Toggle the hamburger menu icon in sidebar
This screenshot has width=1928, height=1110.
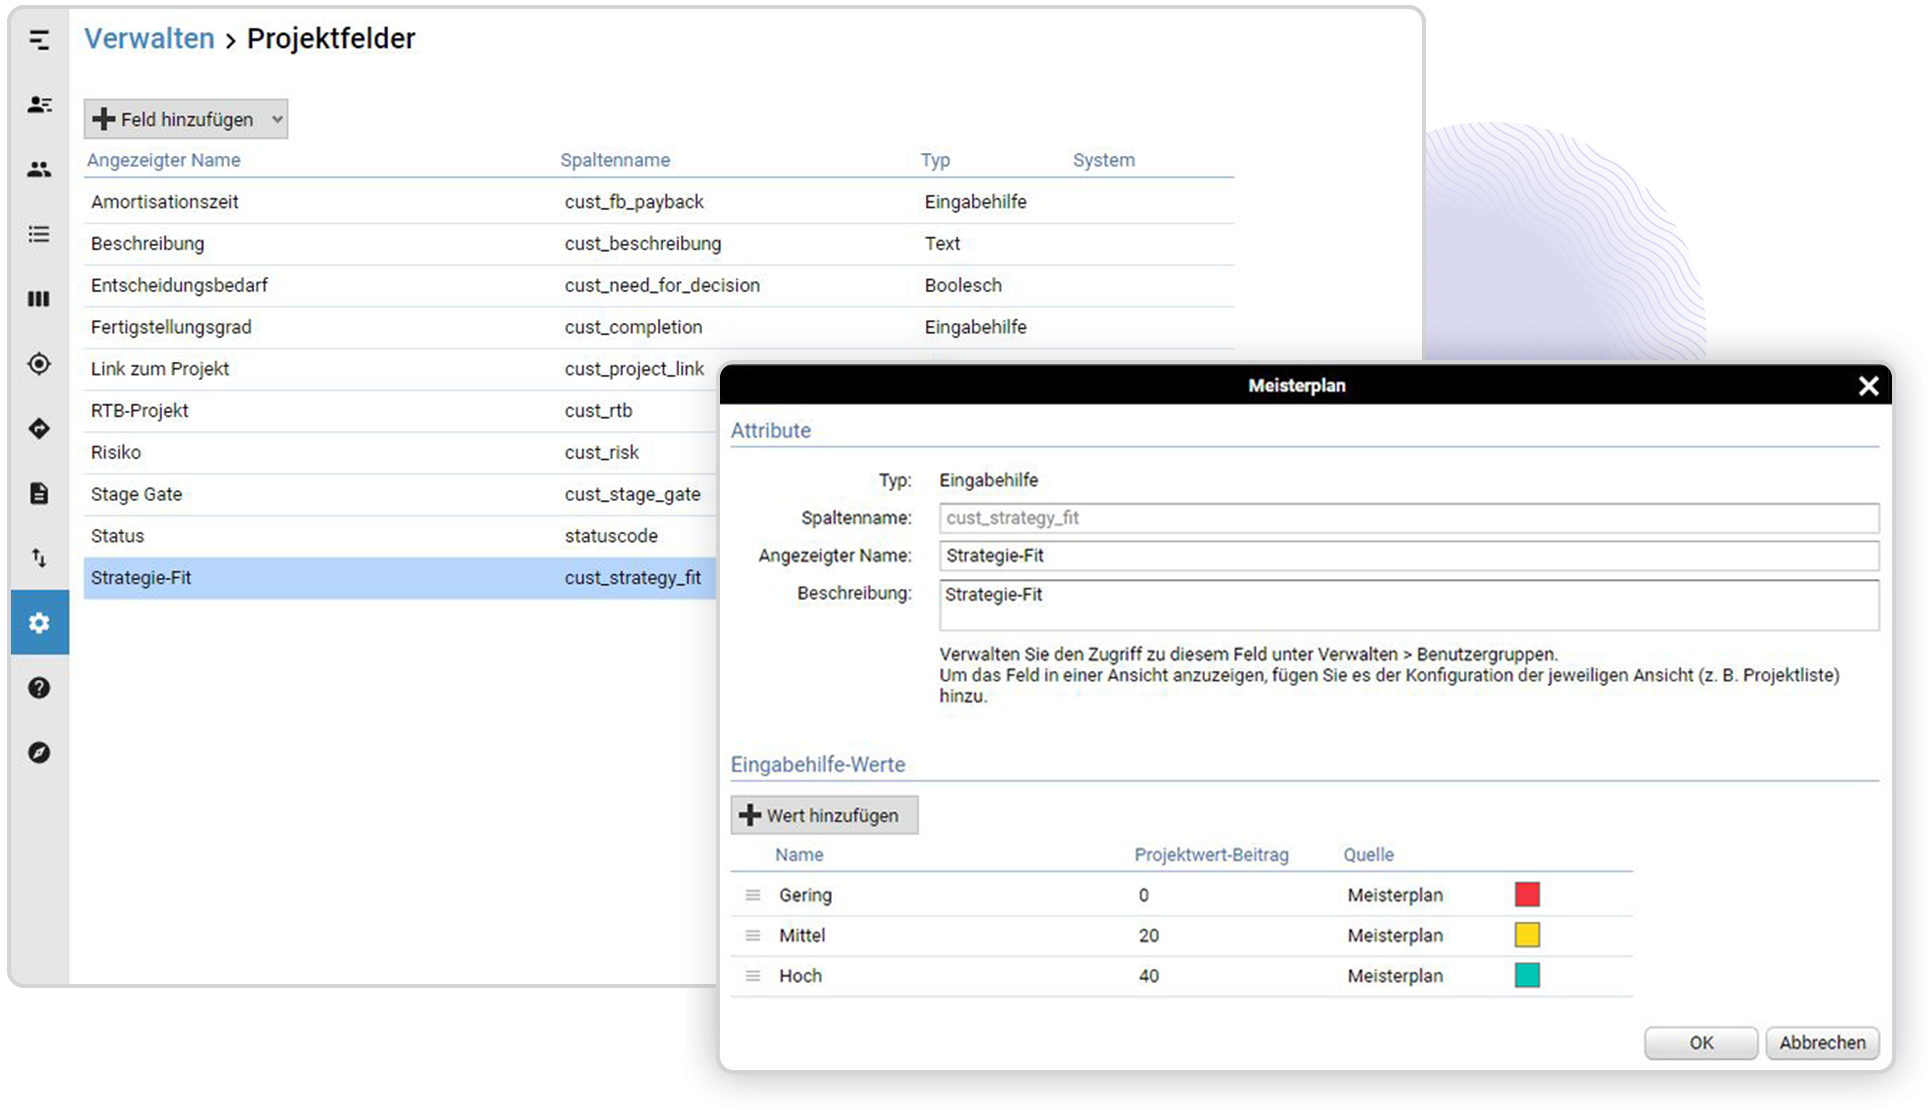click(x=39, y=40)
